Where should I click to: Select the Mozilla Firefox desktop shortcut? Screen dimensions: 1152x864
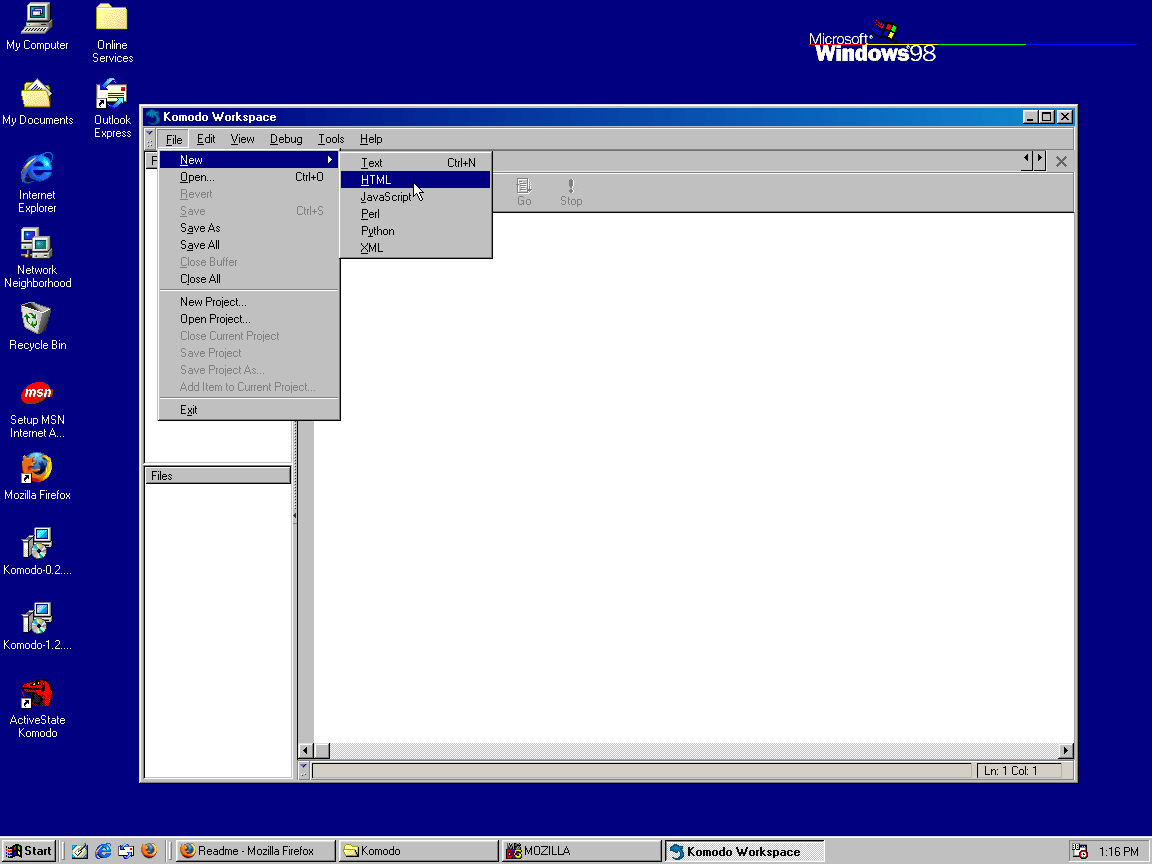click(x=37, y=477)
